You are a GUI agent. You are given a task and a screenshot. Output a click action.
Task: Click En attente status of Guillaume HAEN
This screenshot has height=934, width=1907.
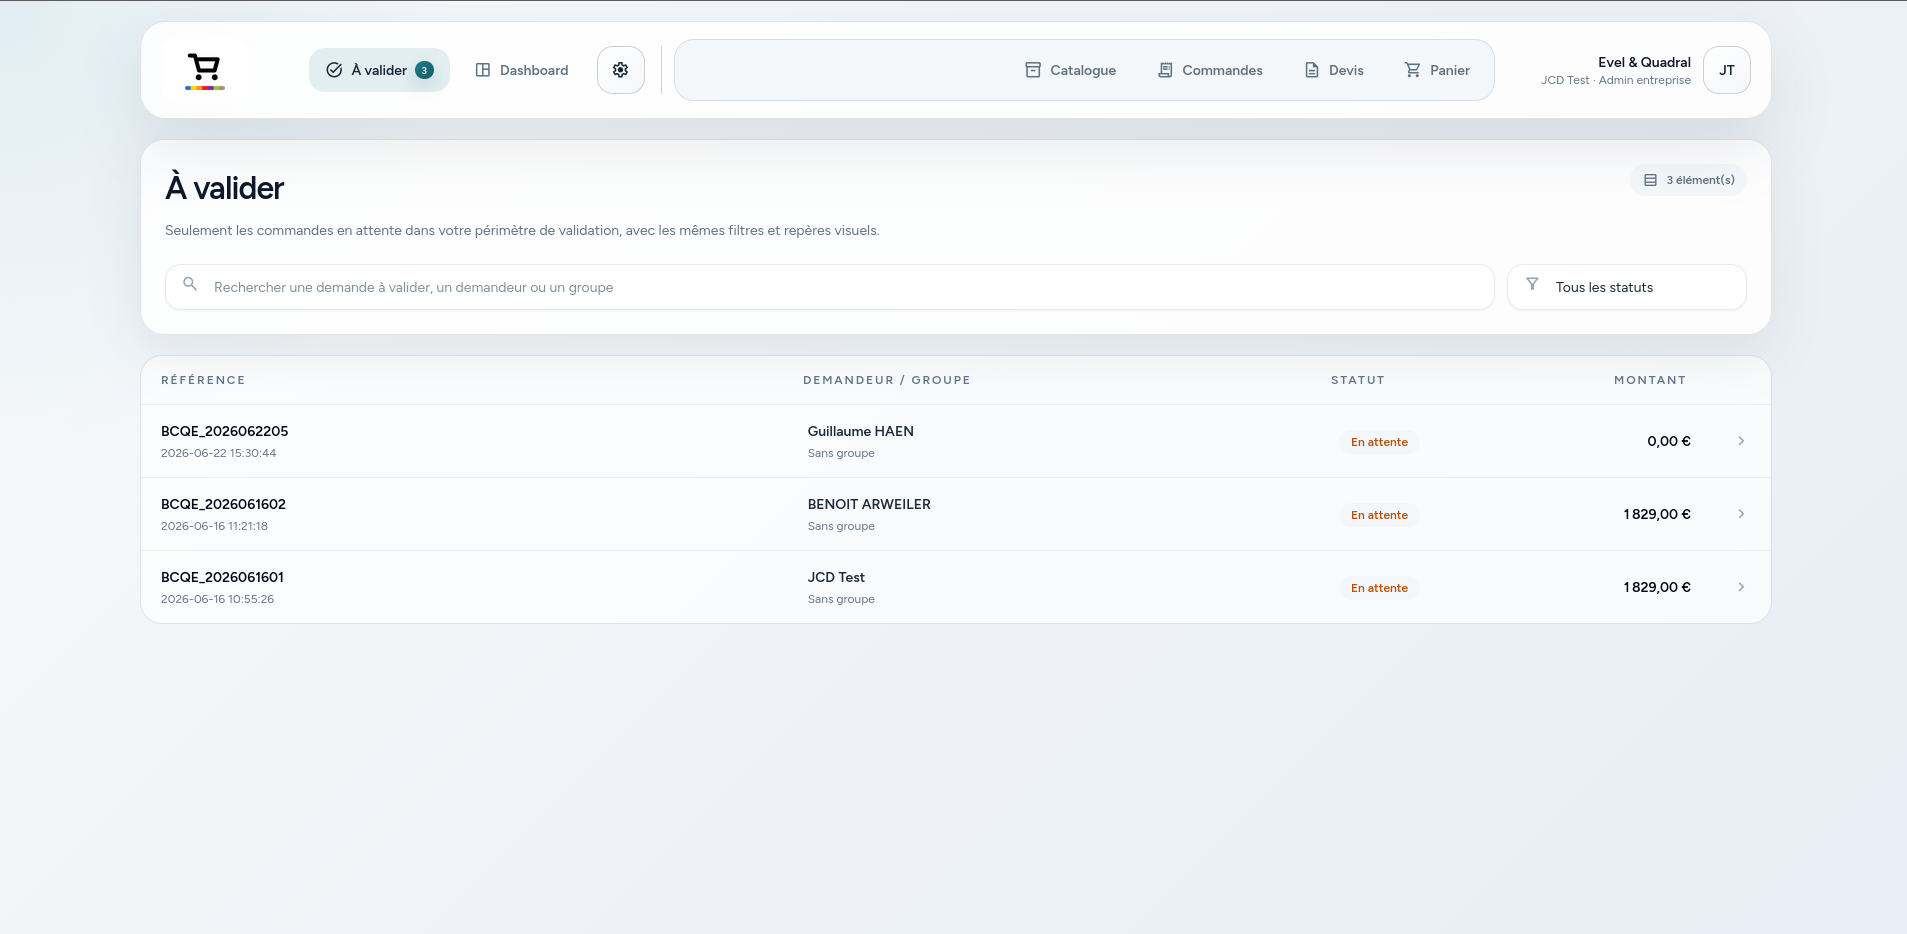(x=1379, y=442)
